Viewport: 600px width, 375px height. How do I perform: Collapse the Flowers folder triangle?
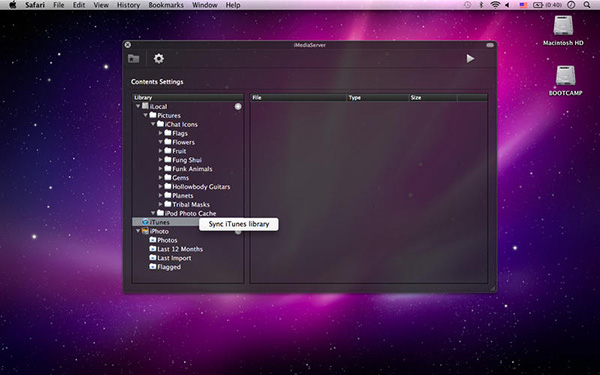tap(161, 142)
